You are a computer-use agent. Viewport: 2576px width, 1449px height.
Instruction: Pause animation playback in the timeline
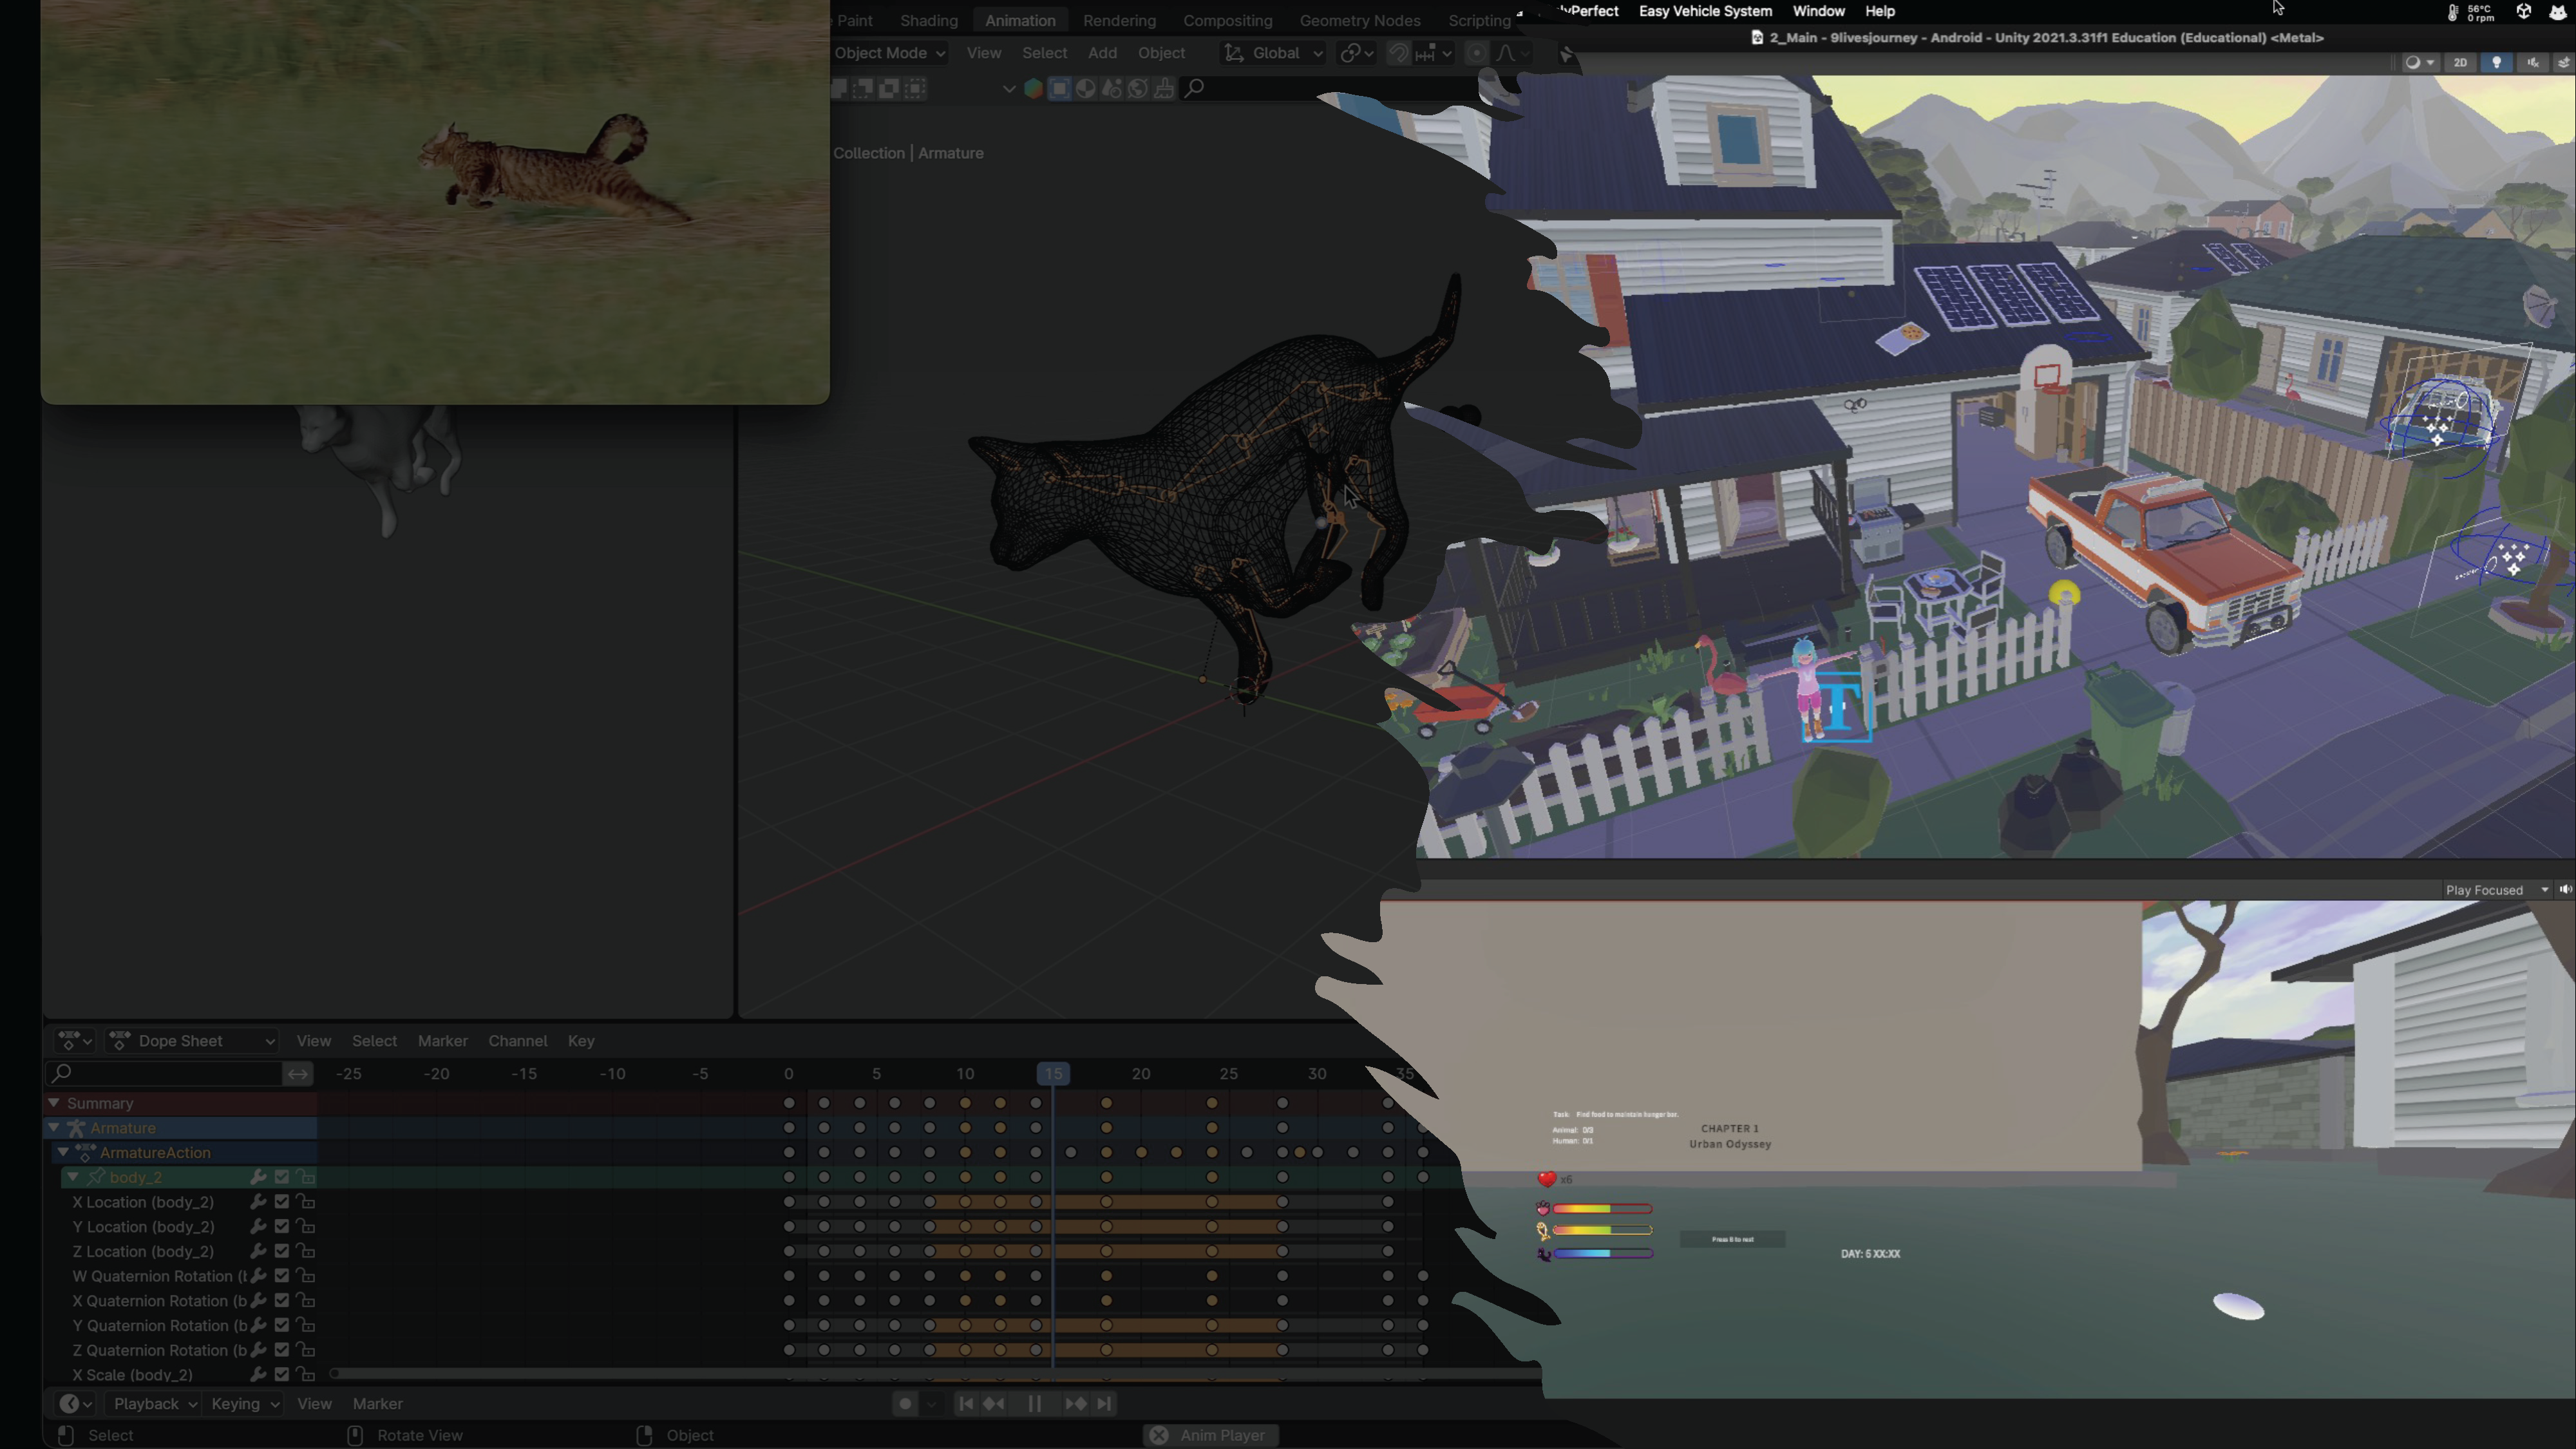(x=1034, y=1404)
